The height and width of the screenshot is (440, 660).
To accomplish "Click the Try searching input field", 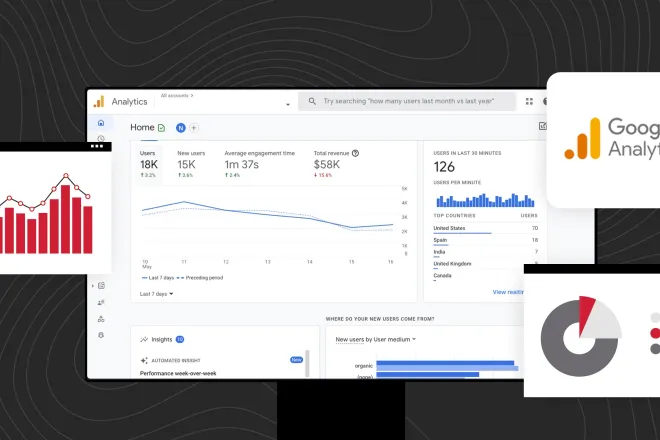I will coord(407,101).
